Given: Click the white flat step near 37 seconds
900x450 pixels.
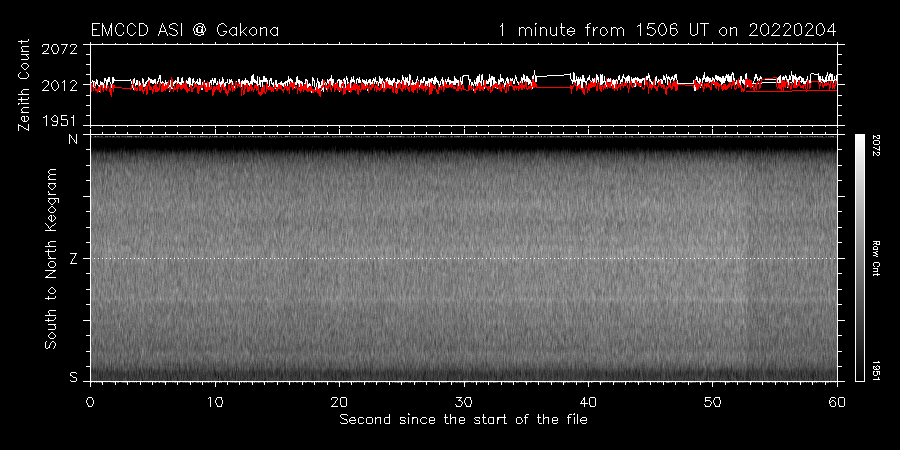Looking at the screenshot, I should coord(553,75).
